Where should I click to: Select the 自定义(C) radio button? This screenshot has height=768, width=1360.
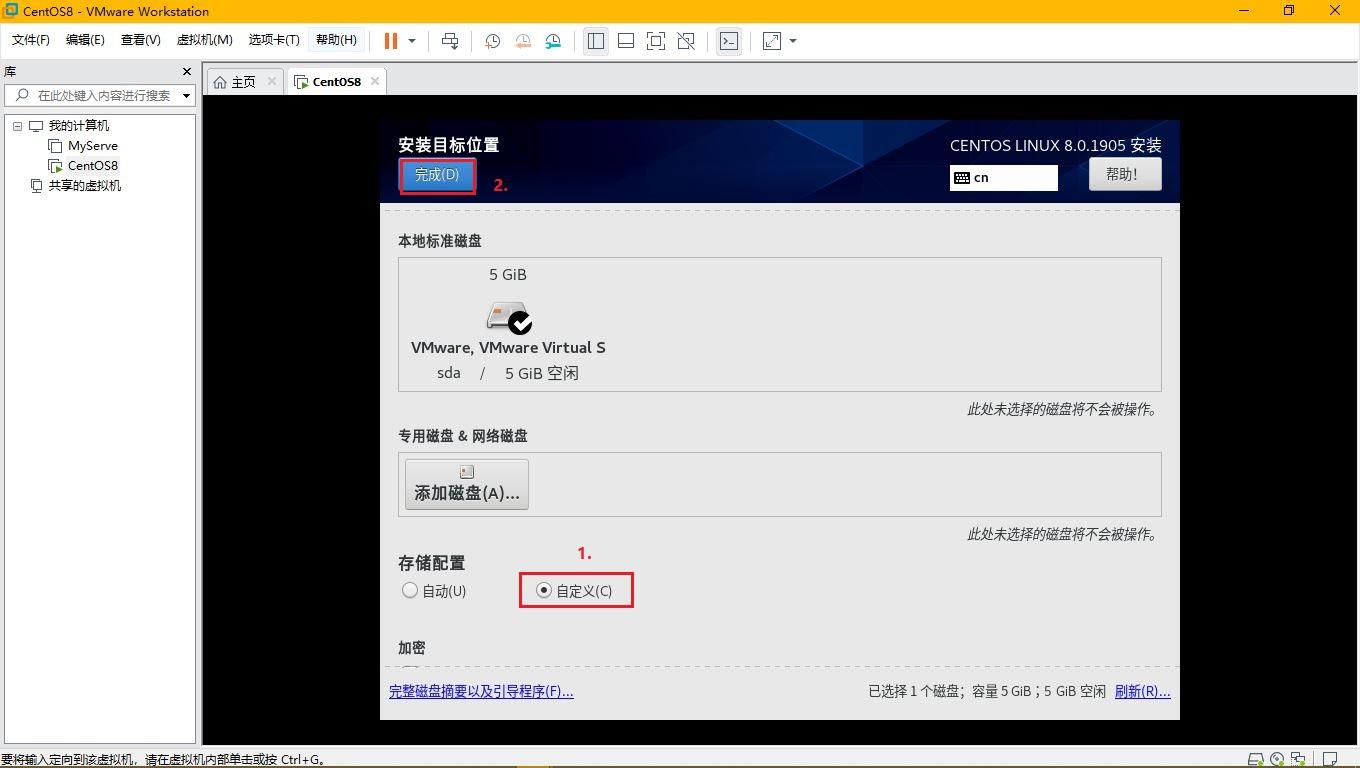click(x=544, y=590)
